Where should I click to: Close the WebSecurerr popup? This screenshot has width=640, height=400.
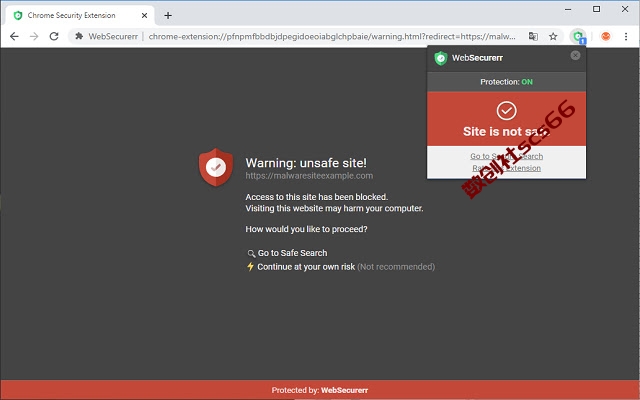575,55
